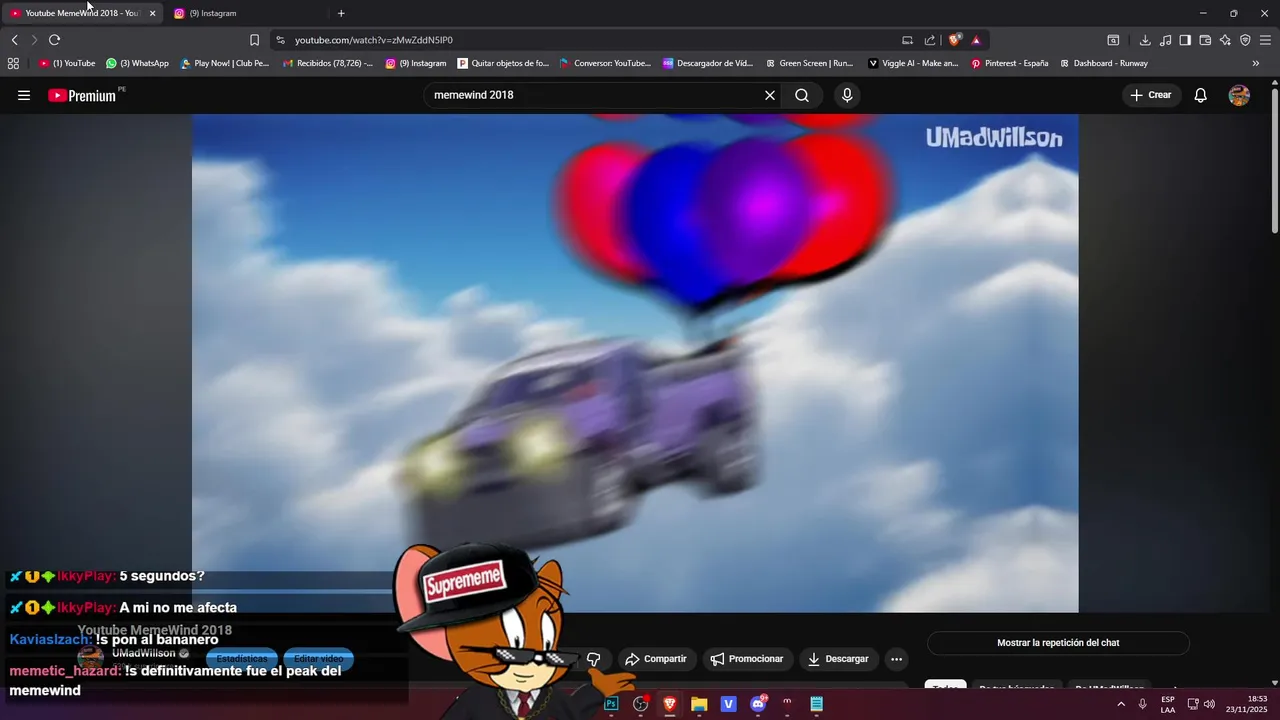Screen dimensions: 1280x720
Task: Bookmark this page in the address bar
Action: 254,40
